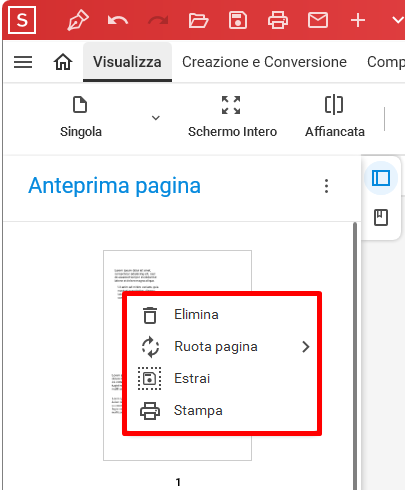405x490 pixels.
Task: Go to the home screen icon
Action: point(63,62)
